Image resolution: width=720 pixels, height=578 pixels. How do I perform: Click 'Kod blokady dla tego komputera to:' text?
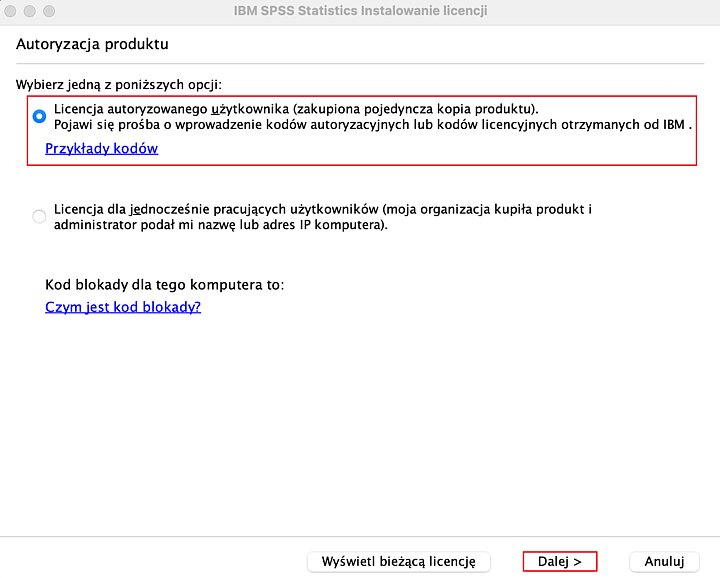(164, 285)
